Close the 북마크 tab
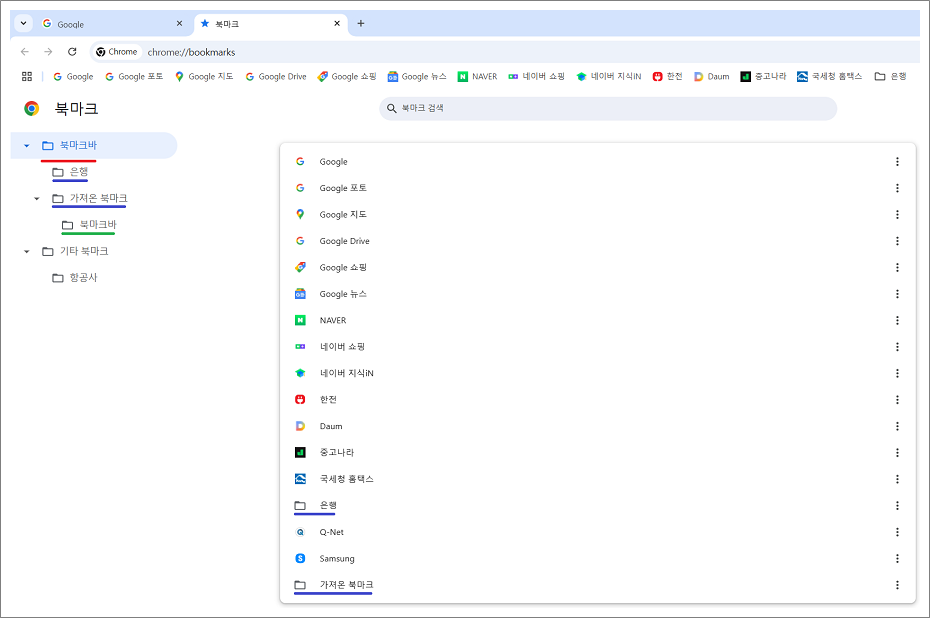The height and width of the screenshot is (618, 930). coord(337,24)
